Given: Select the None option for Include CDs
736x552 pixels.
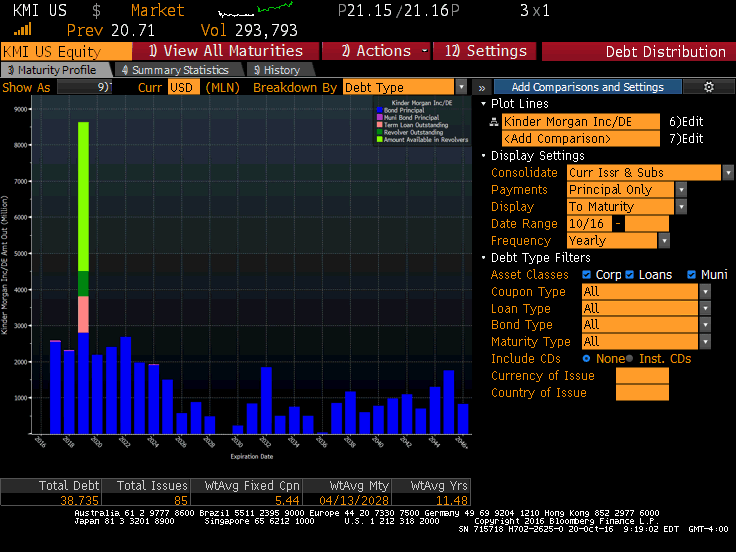Looking at the screenshot, I should 586,359.
